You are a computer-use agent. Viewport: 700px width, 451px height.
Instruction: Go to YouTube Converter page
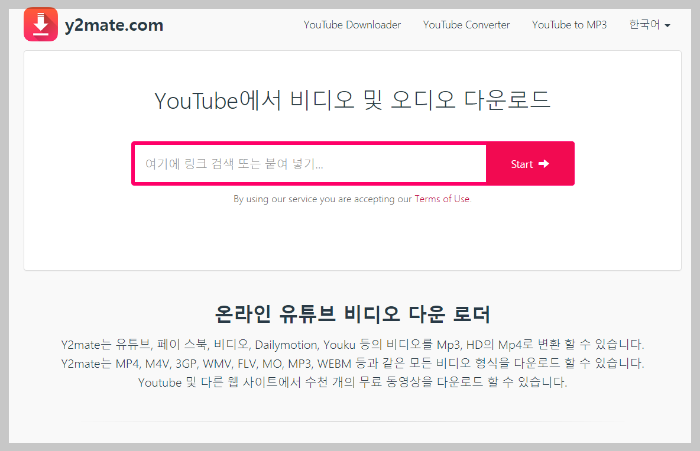[x=466, y=25]
